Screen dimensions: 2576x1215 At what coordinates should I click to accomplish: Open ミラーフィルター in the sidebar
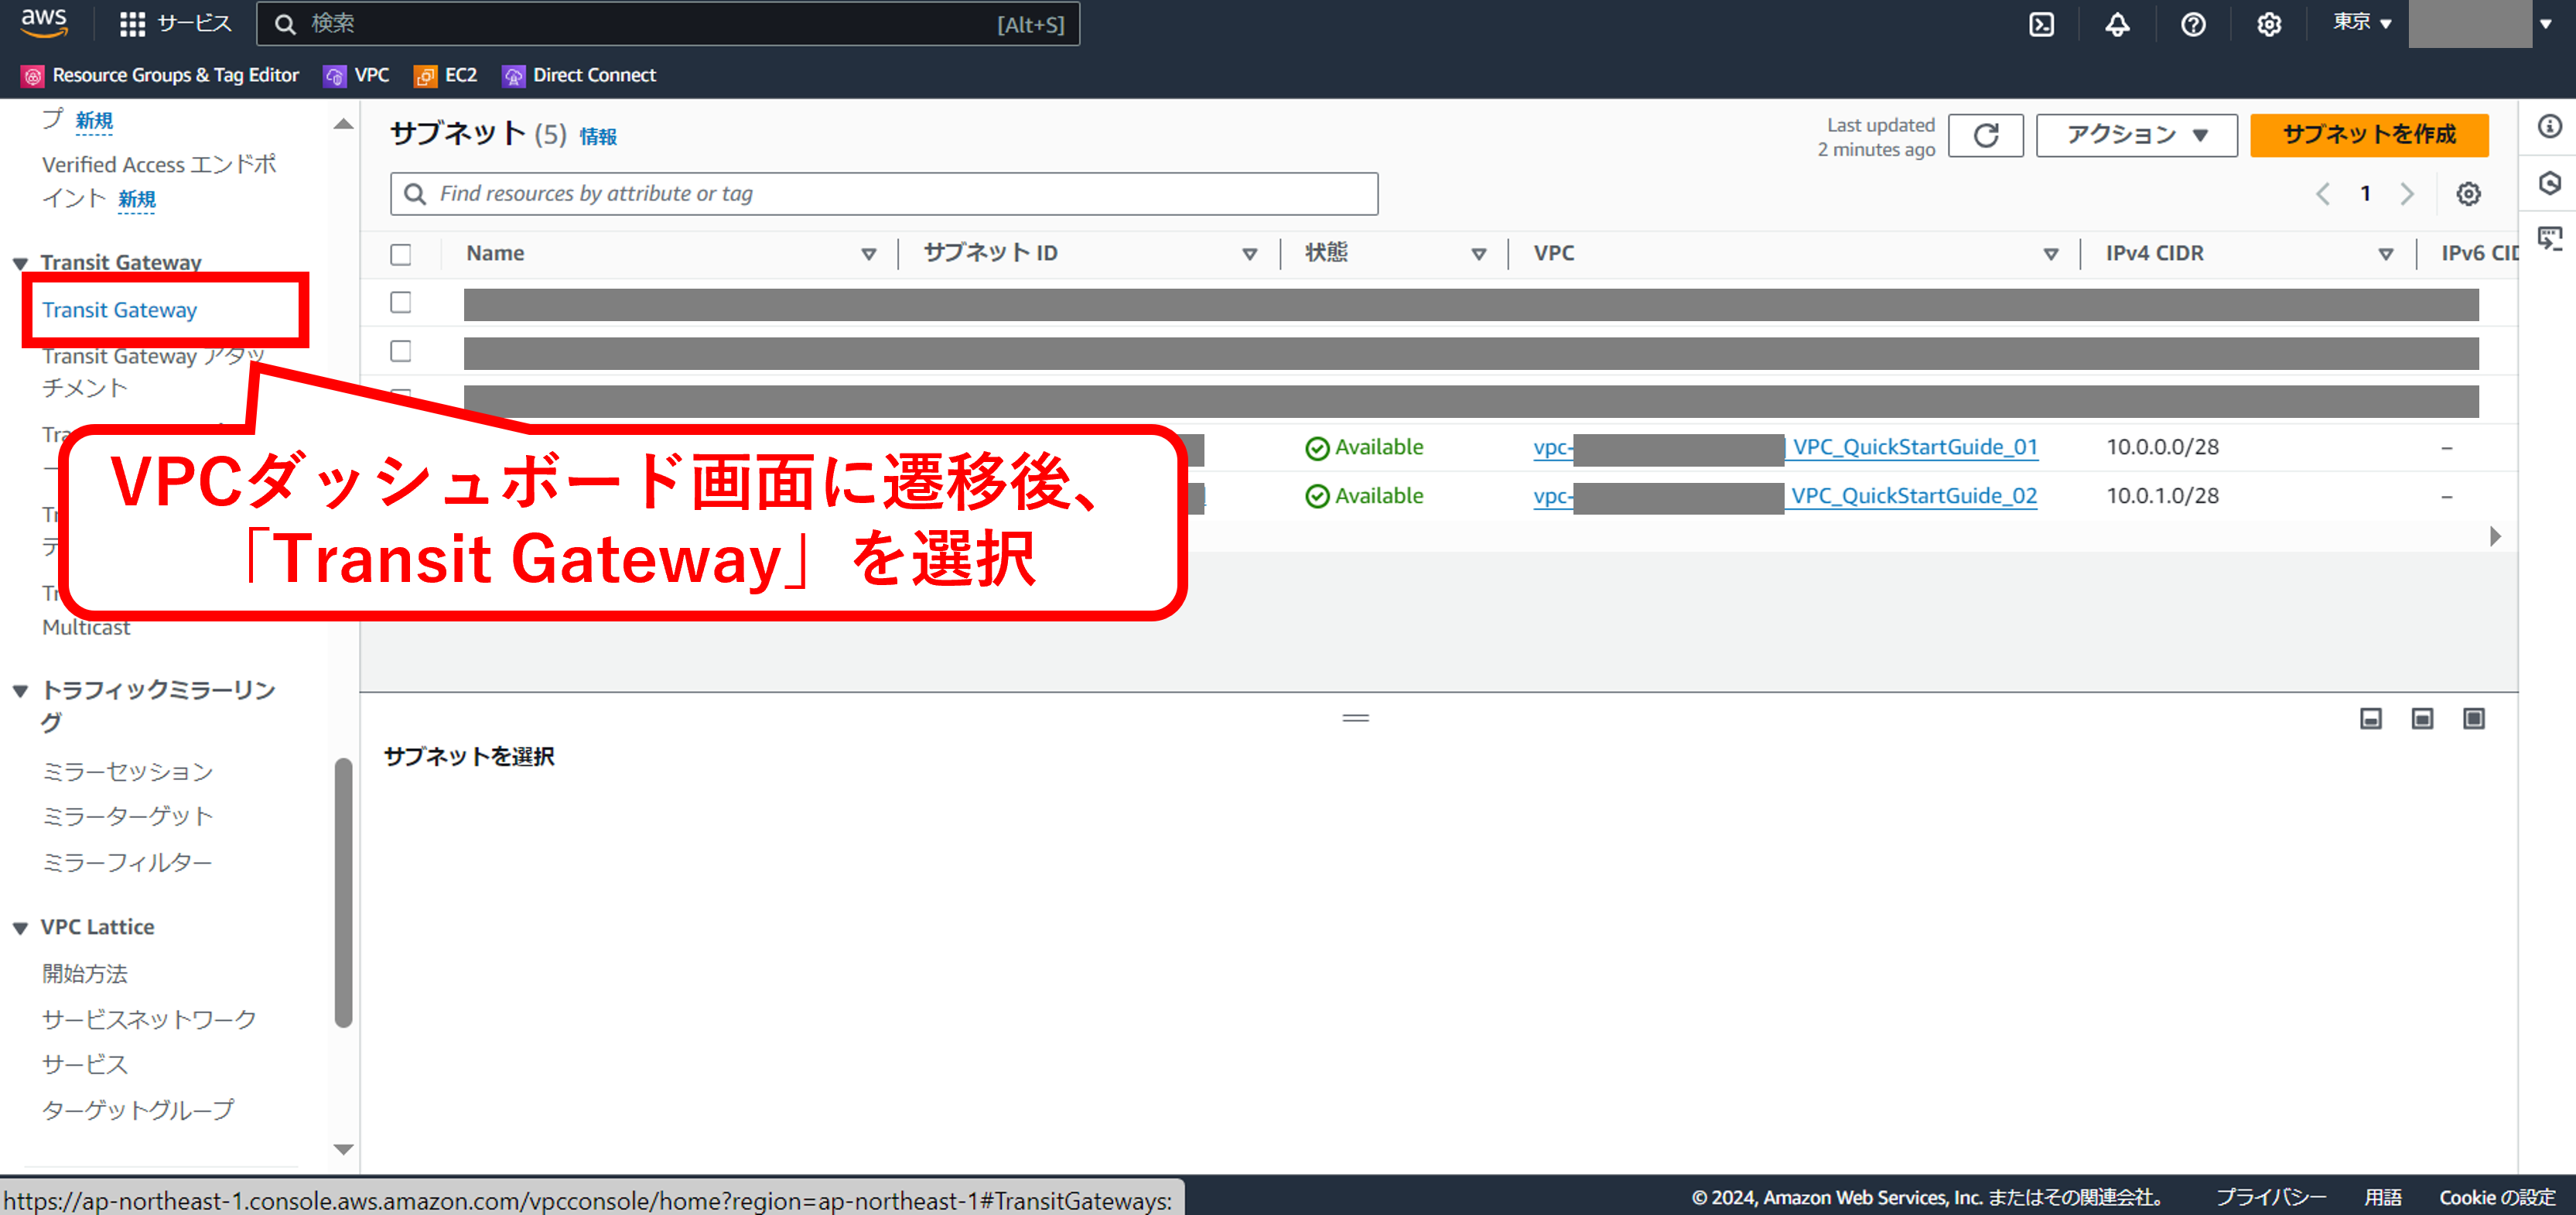click(127, 863)
